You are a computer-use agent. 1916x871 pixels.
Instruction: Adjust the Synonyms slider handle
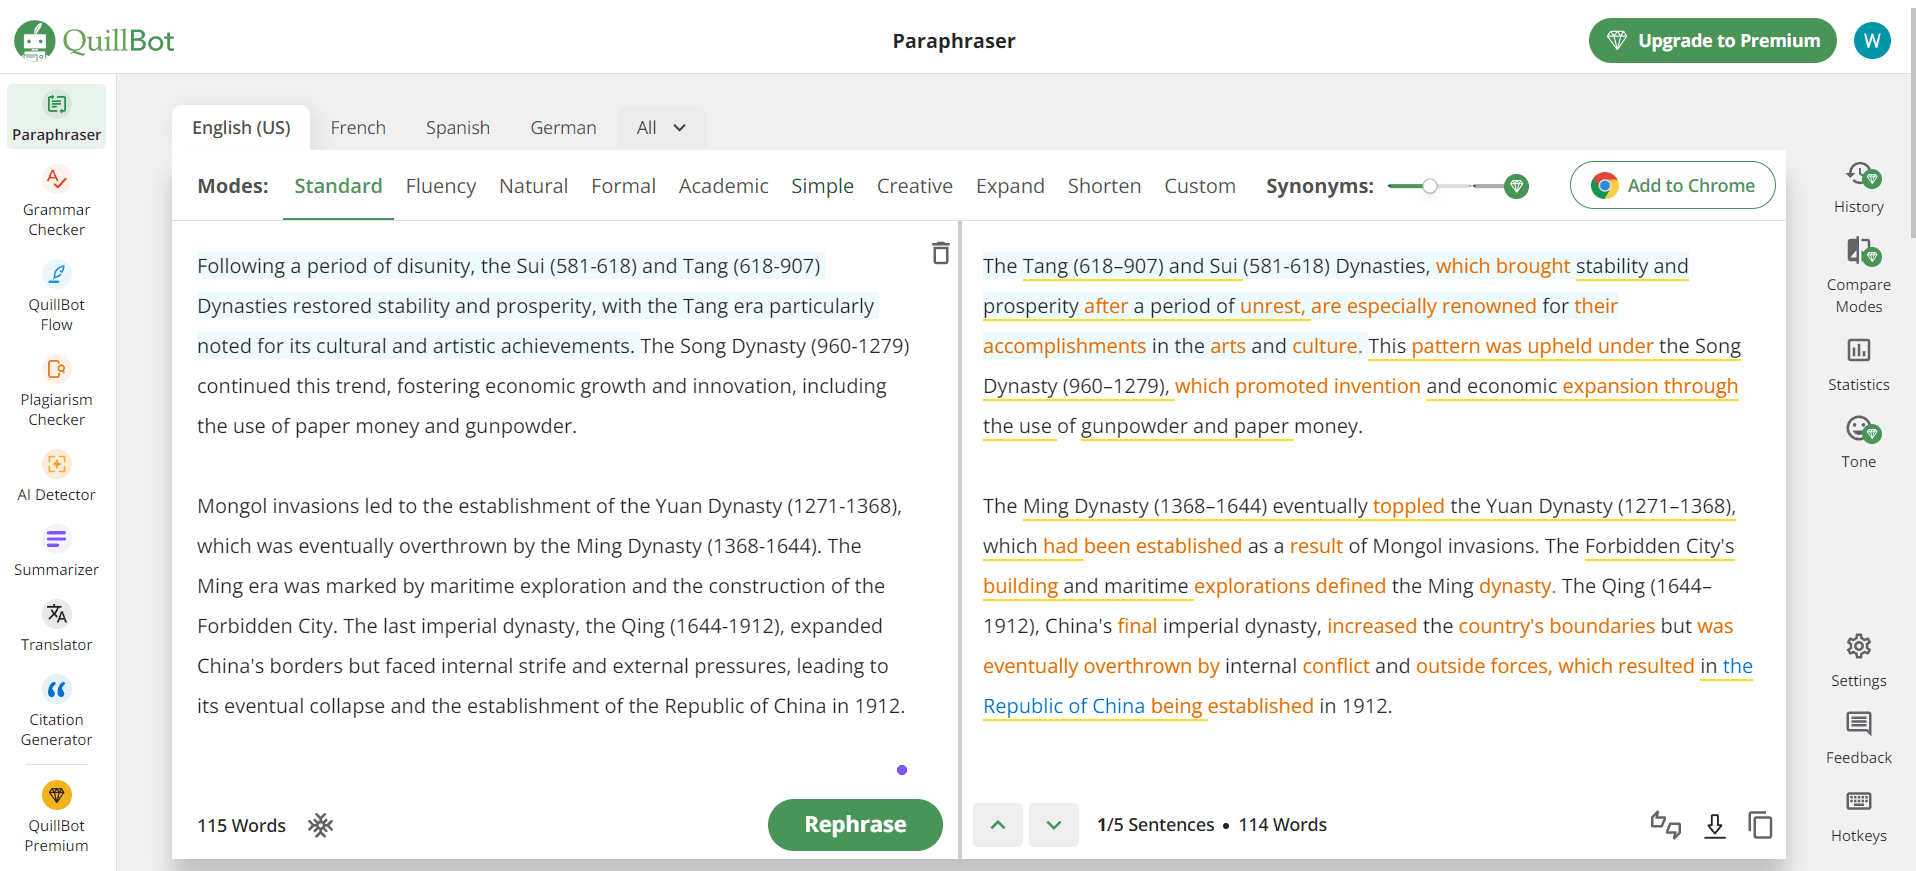[x=1430, y=186]
